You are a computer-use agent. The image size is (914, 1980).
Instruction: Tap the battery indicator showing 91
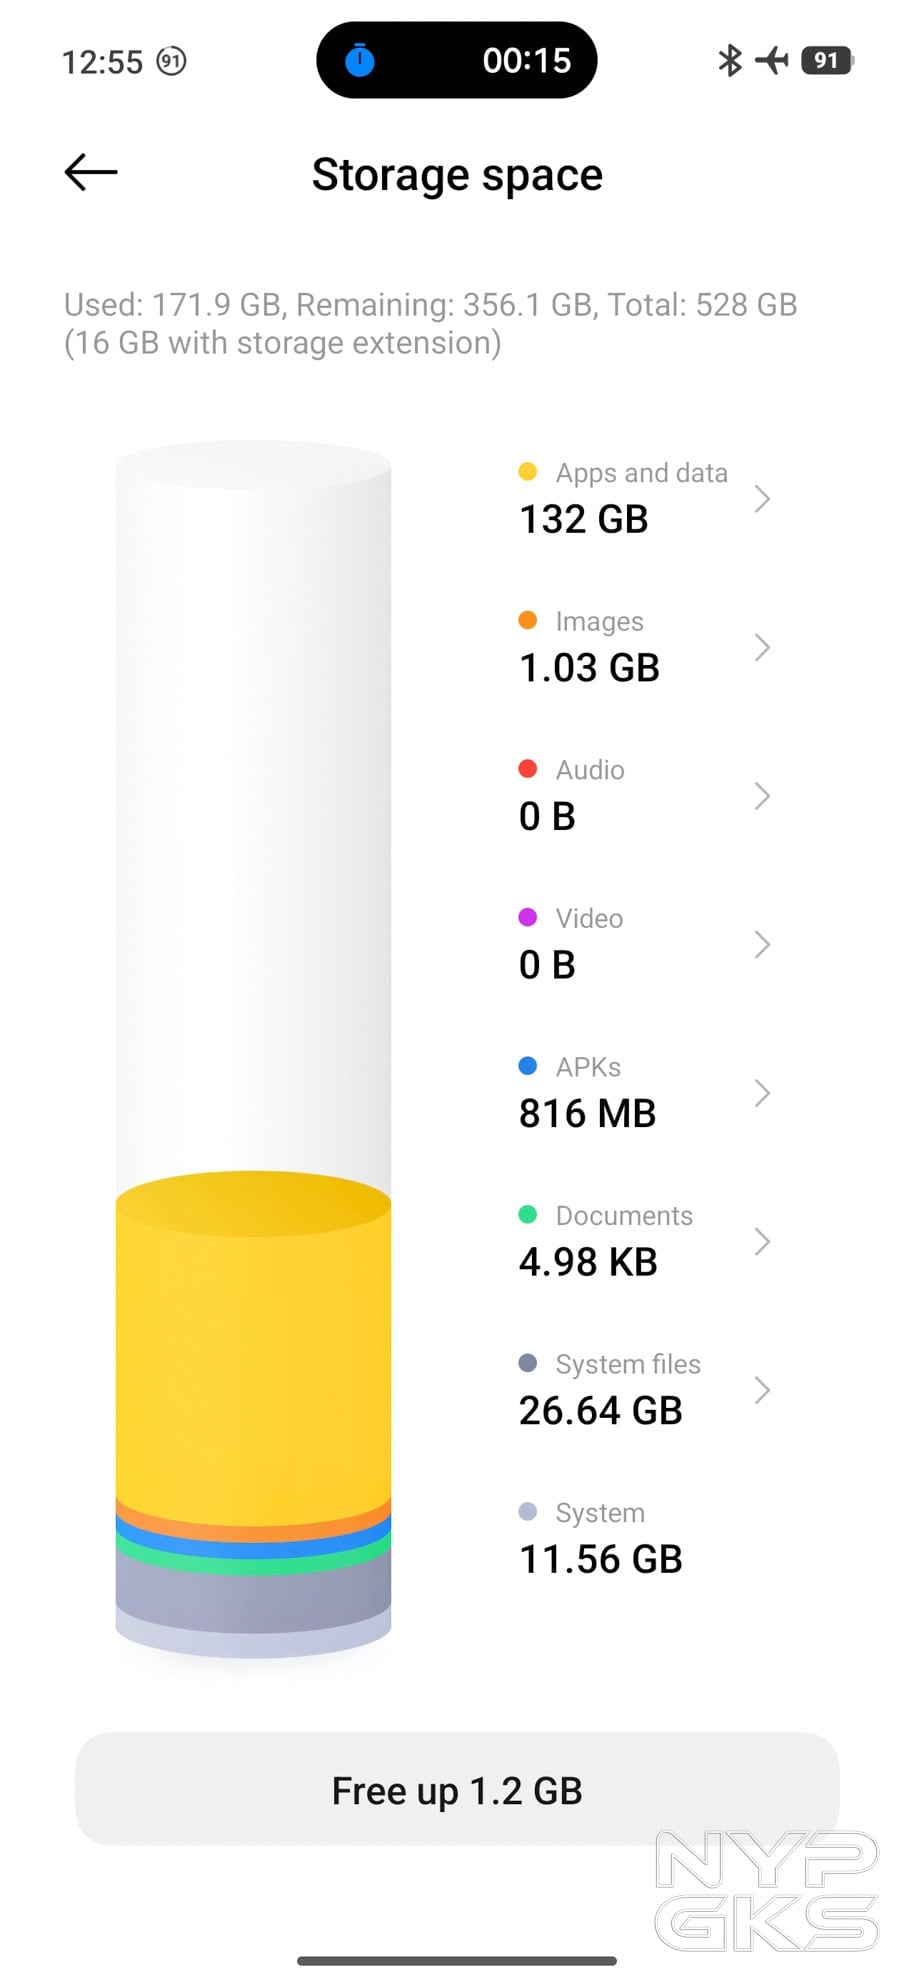click(827, 61)
